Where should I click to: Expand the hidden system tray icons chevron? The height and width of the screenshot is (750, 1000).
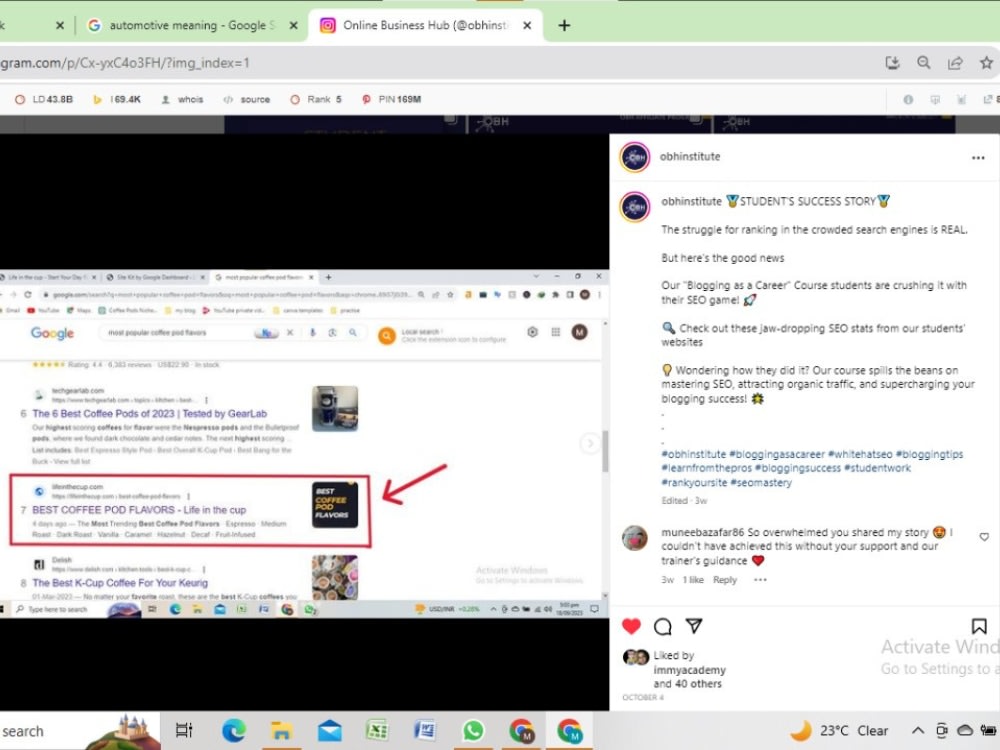[x=917, y=731]
